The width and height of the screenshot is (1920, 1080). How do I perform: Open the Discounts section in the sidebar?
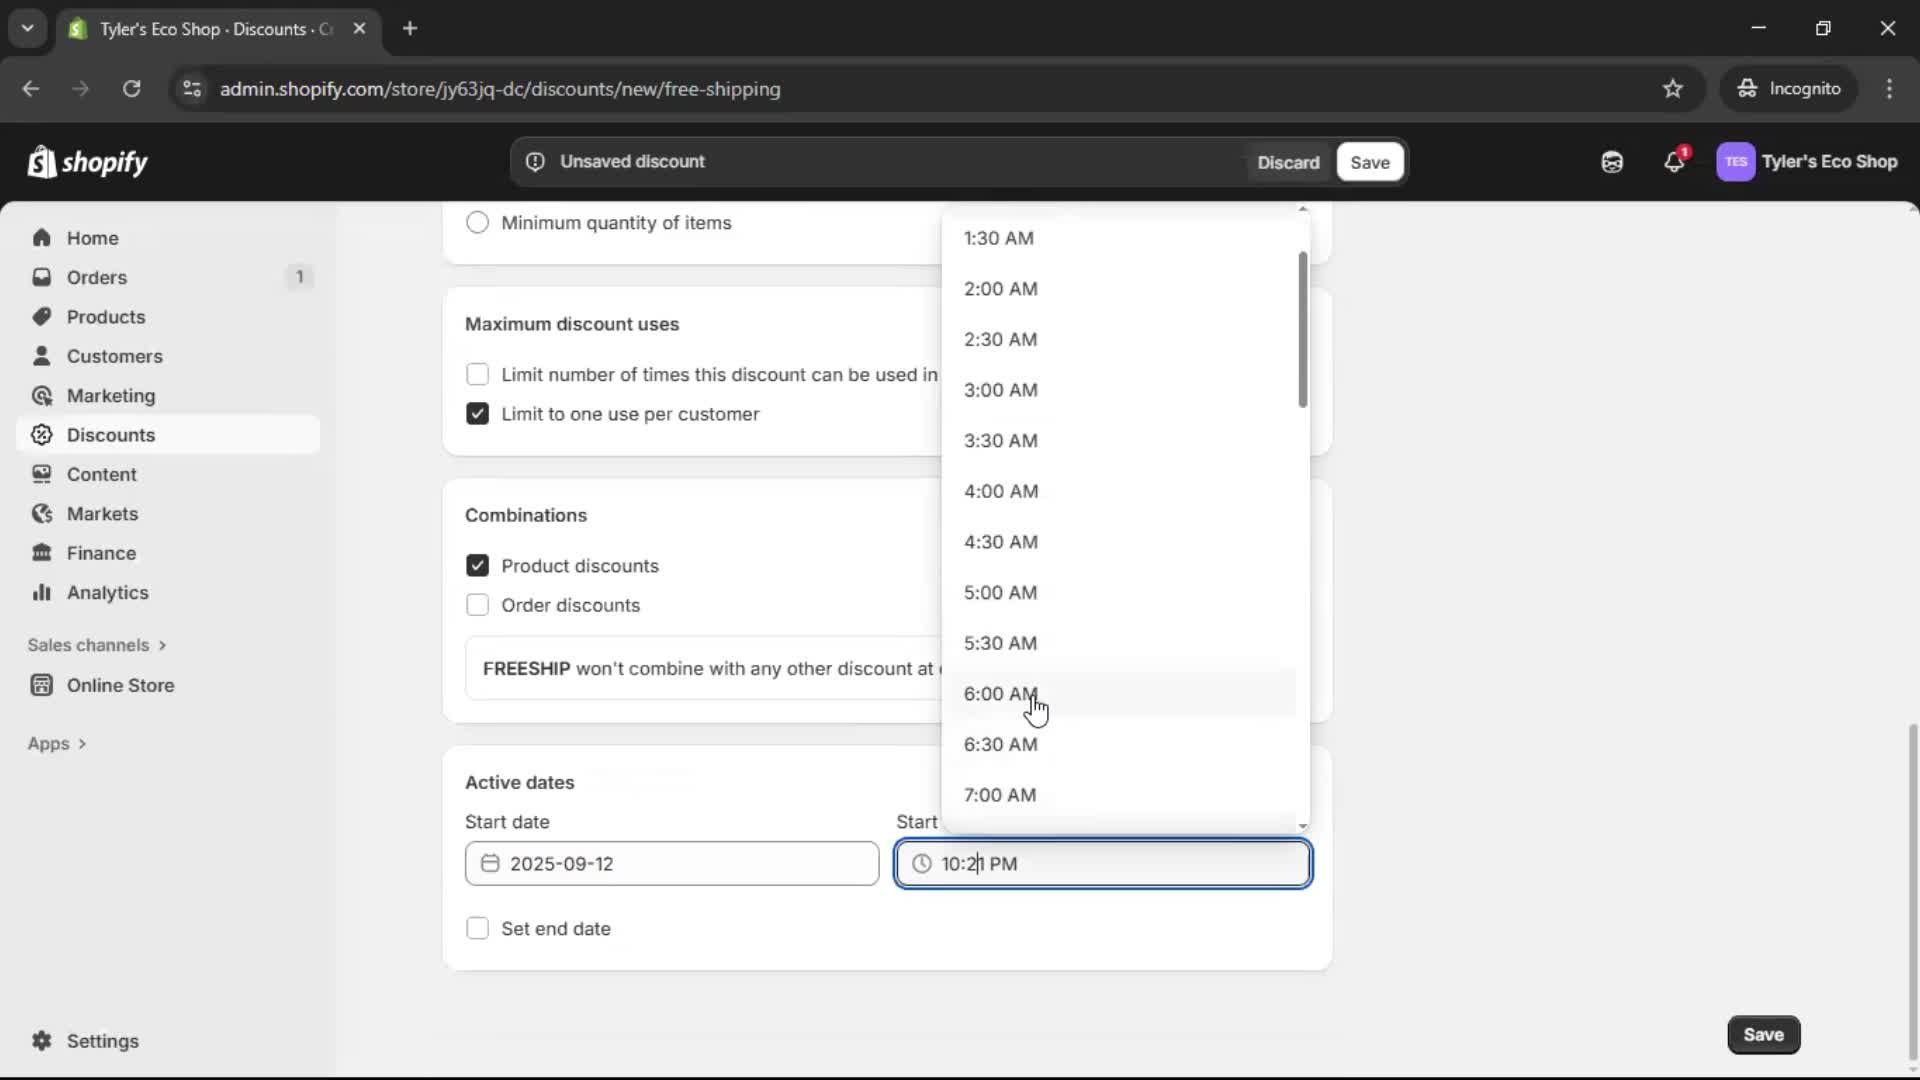111,435
